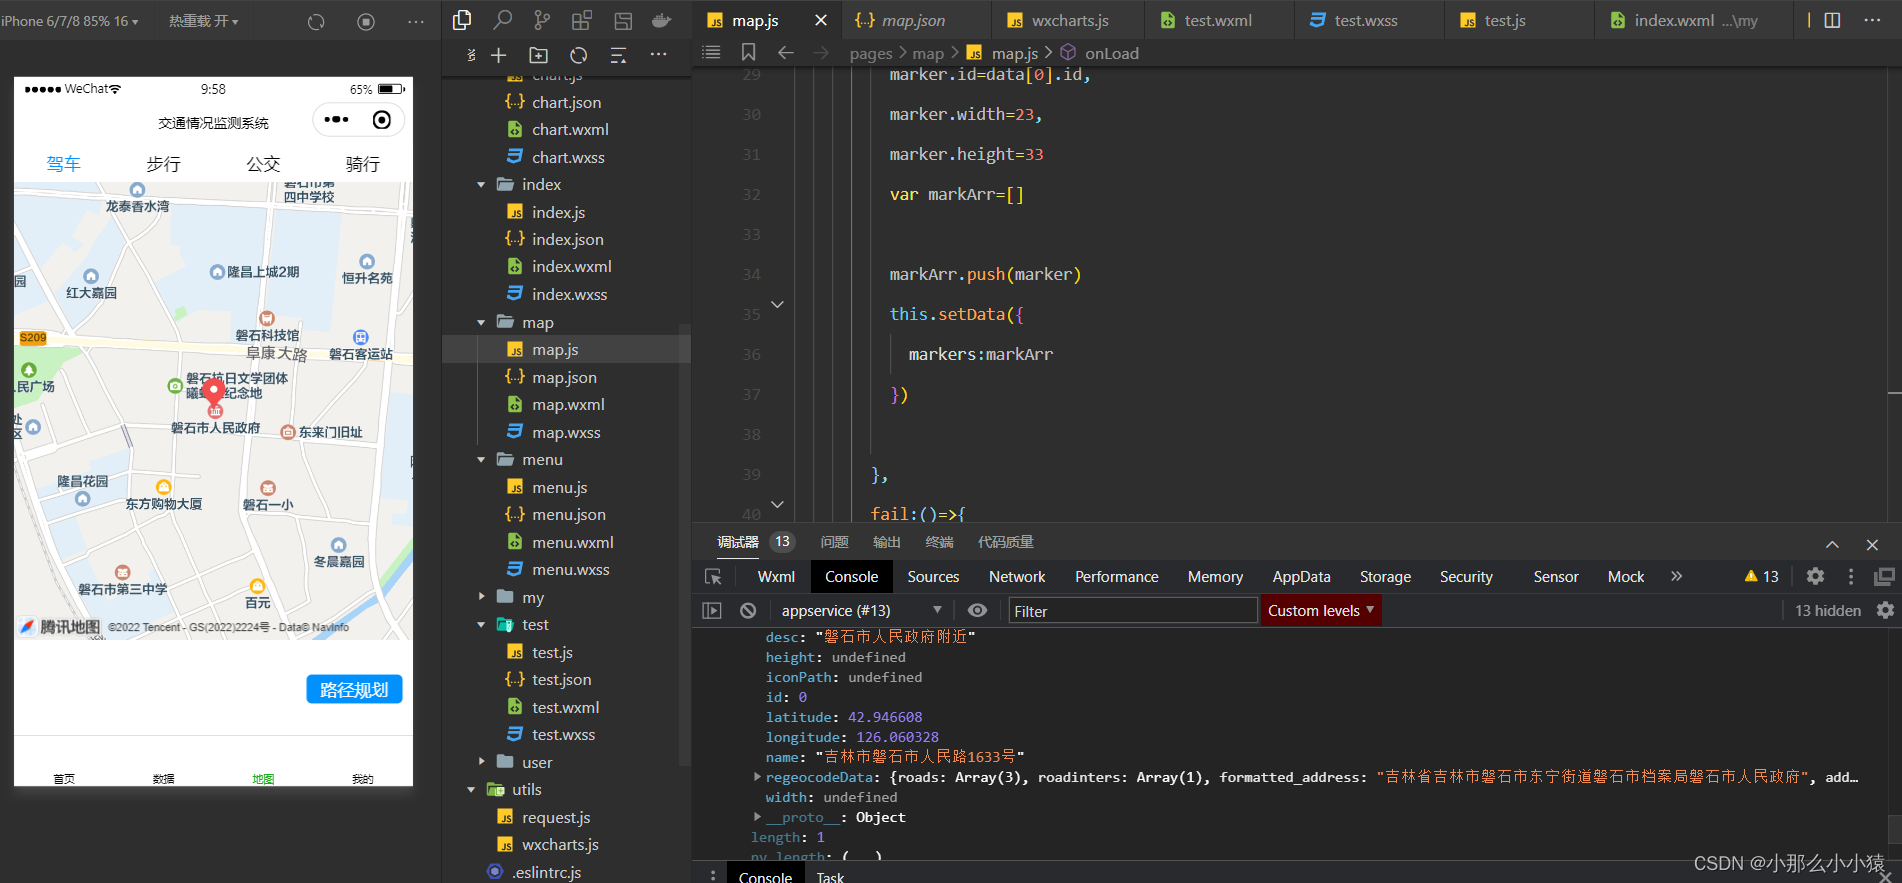Open the iPhone 6/7/8 device dropdown
The width and height of the screenshot is (1902, 883).
69,21
